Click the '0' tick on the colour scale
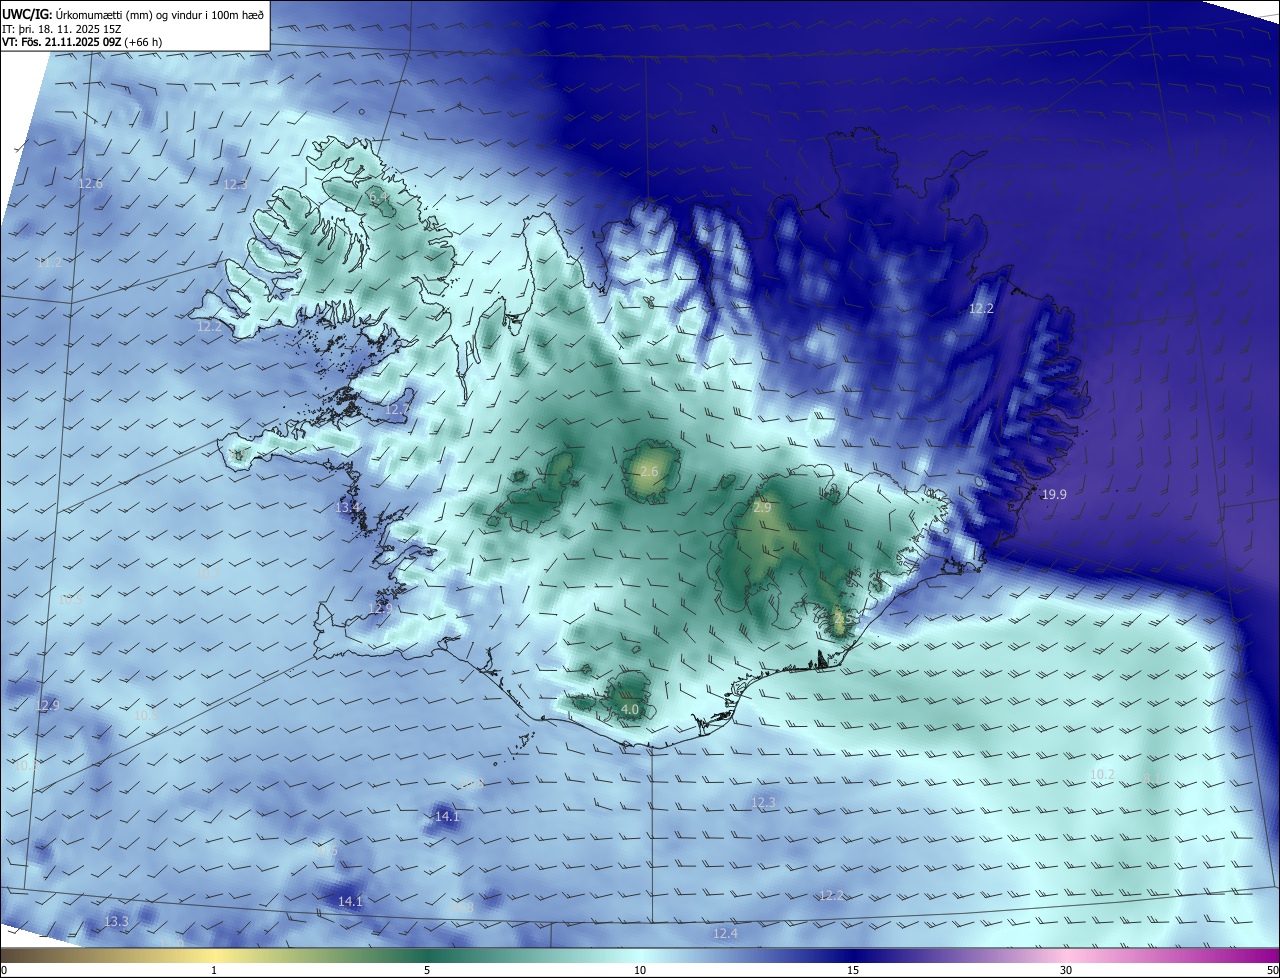 pyautogui.click(x=4, y=970)
